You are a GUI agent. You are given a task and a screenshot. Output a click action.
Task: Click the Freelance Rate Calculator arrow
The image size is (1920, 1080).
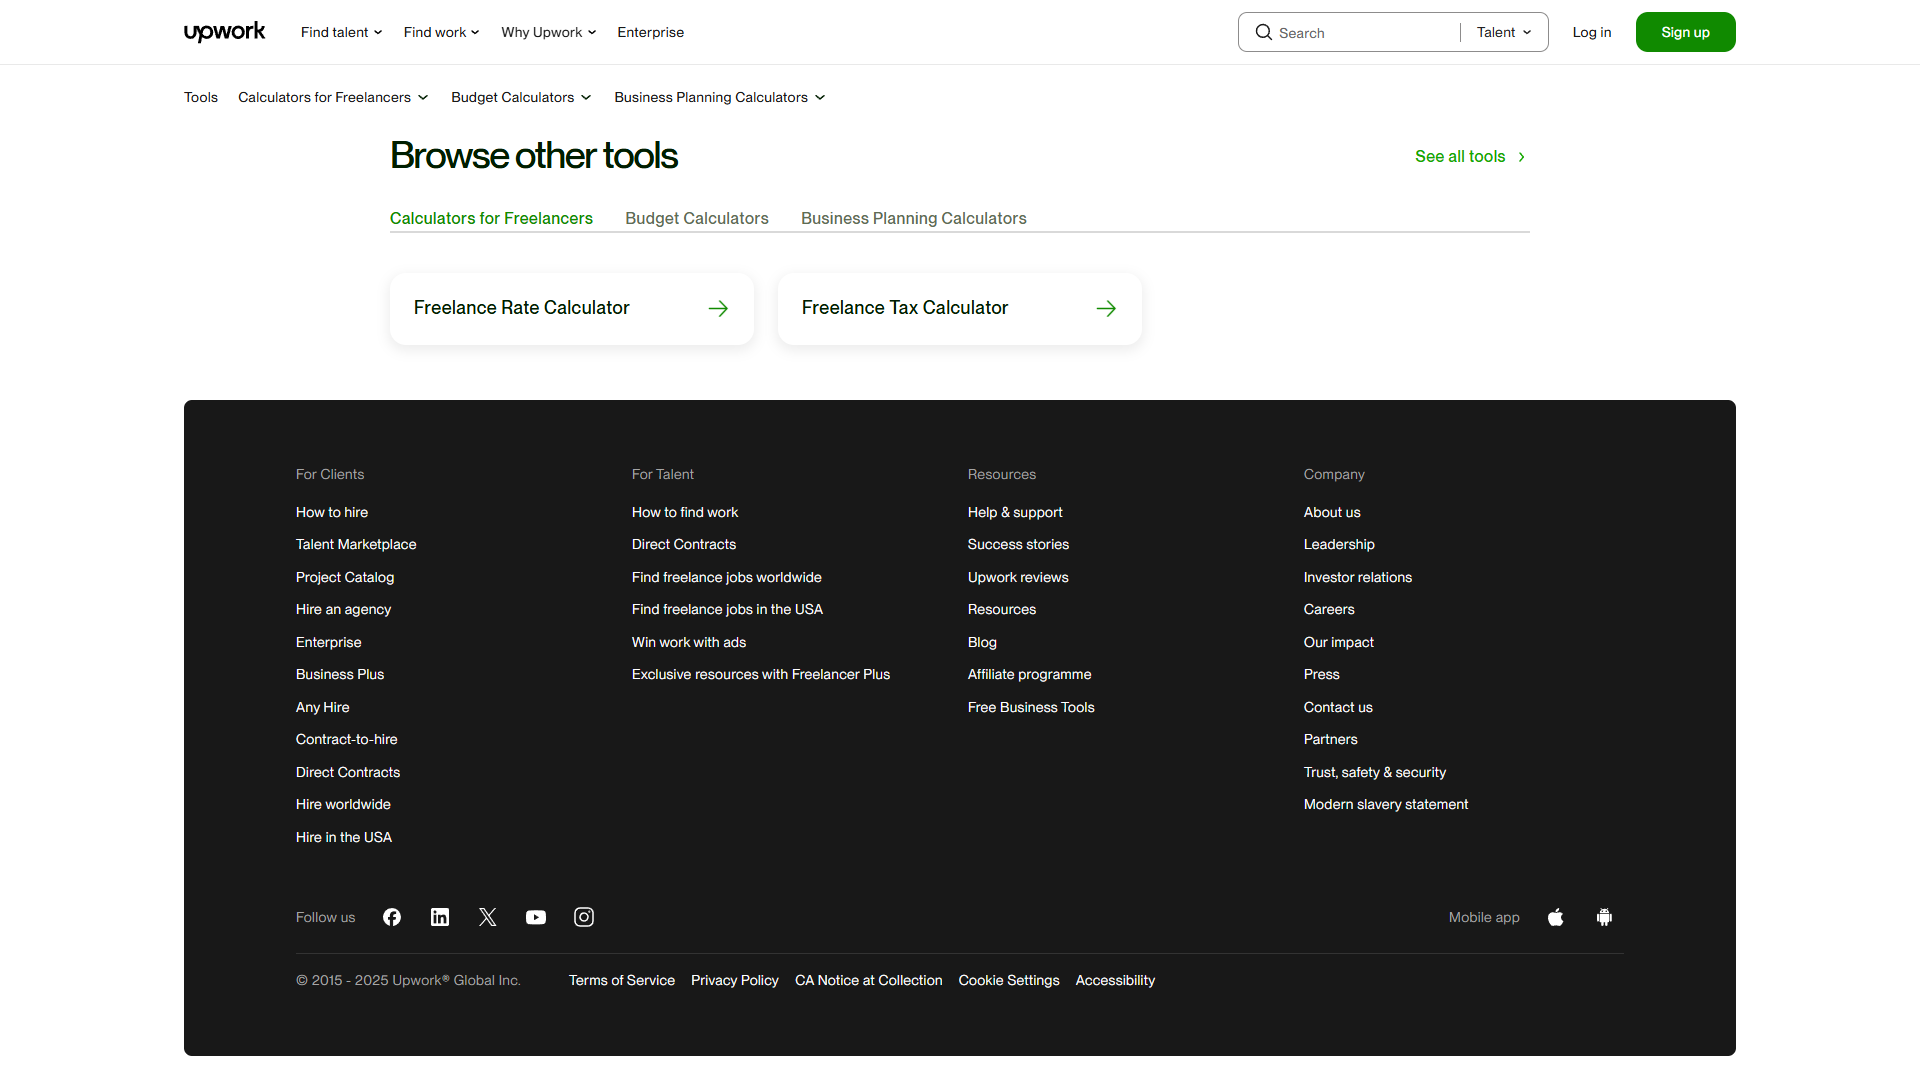718,308
